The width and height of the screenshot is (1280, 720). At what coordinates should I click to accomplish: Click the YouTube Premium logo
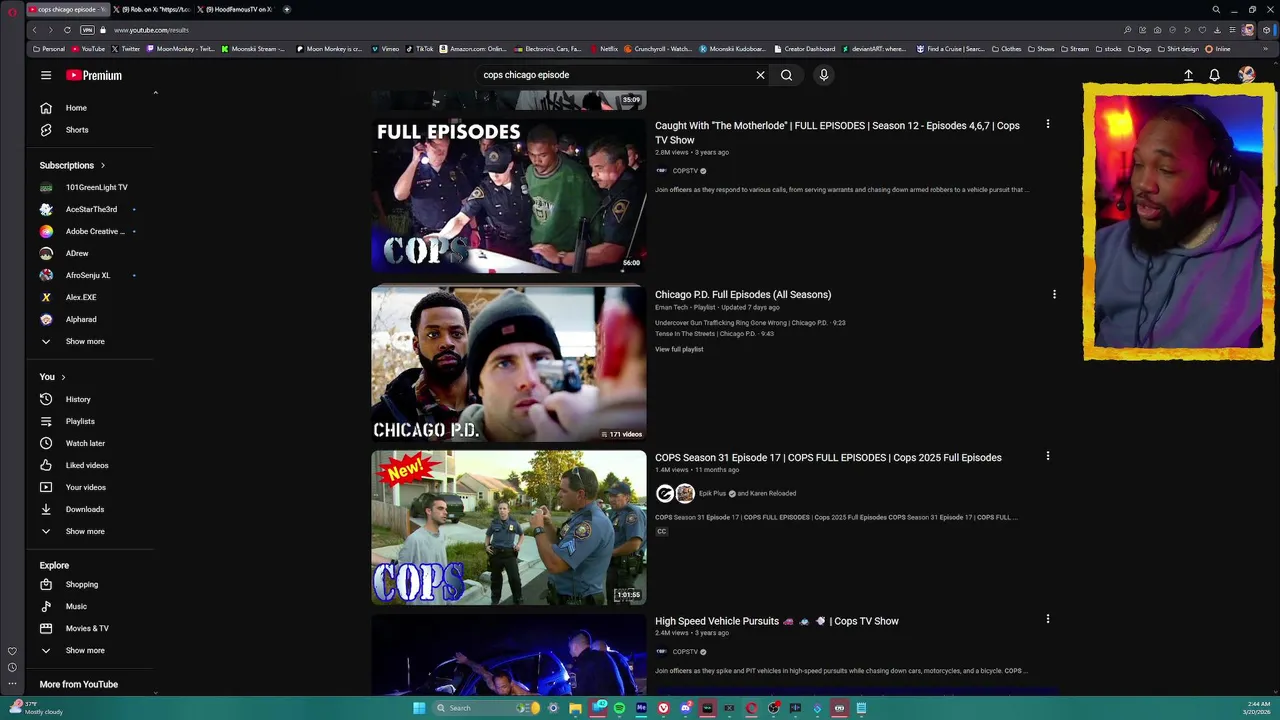point(94,75)
